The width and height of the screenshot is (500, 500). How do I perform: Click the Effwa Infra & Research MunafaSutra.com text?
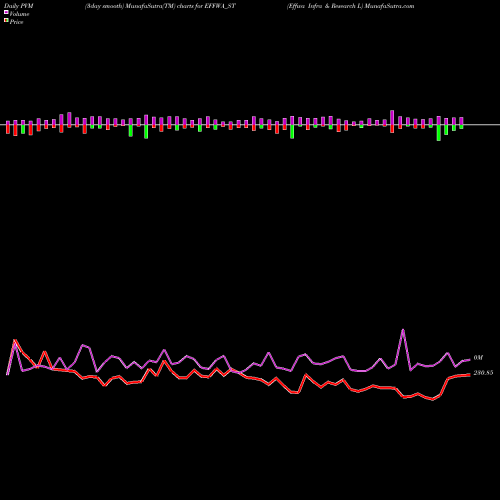pos(350,6)
